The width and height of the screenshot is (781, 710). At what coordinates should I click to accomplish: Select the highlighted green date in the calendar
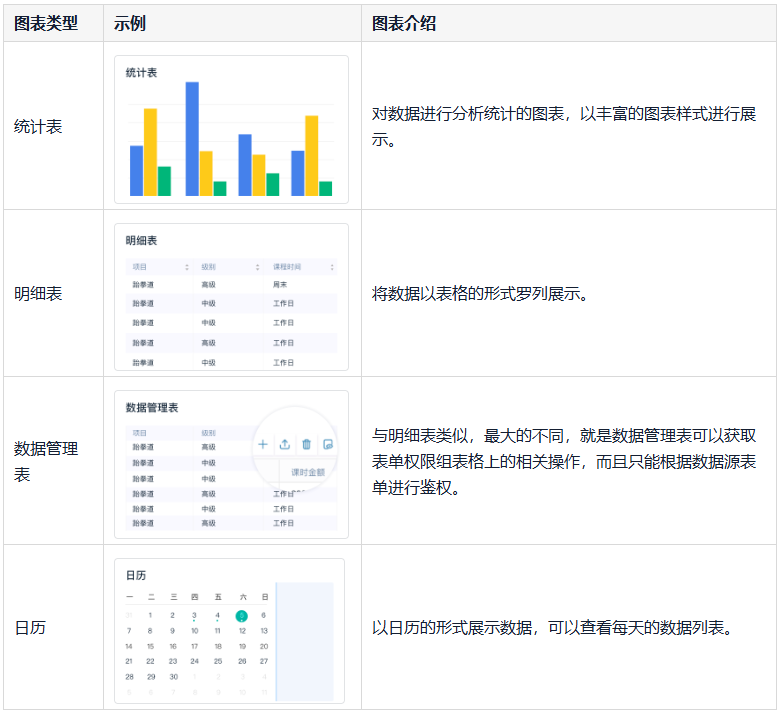(241, 616)
